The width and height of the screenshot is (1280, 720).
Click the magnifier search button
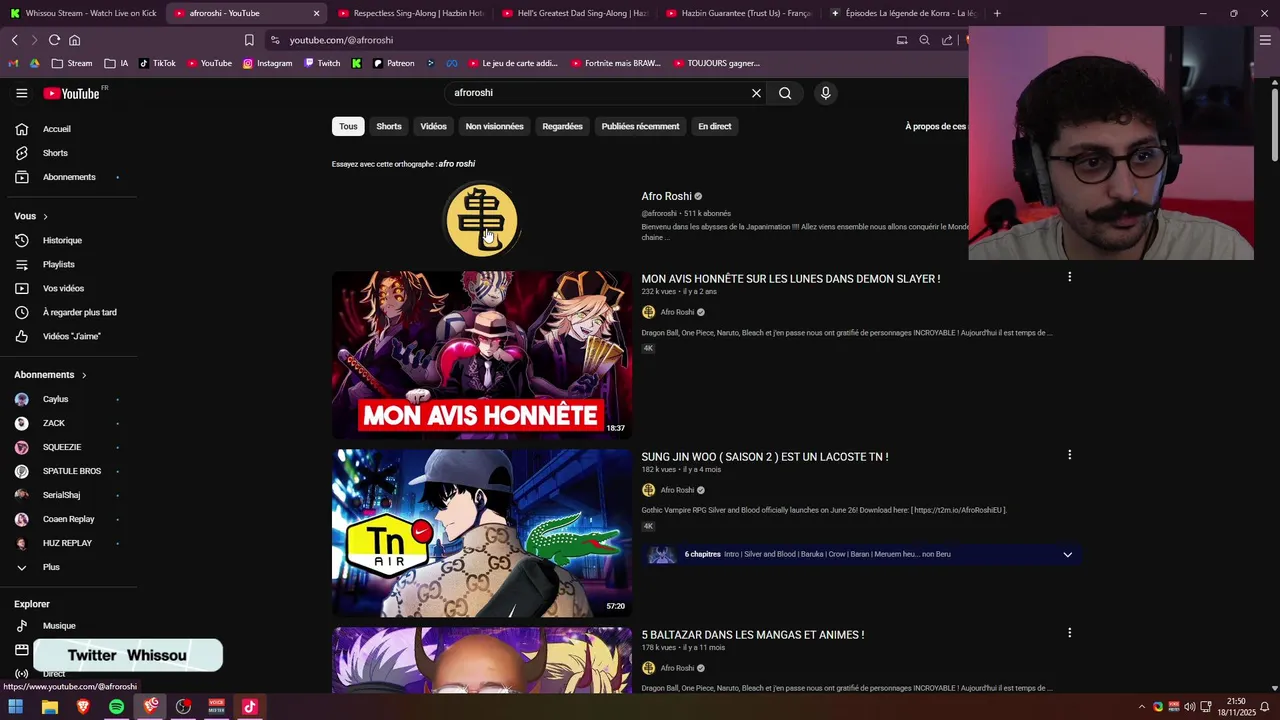(785, 93)
